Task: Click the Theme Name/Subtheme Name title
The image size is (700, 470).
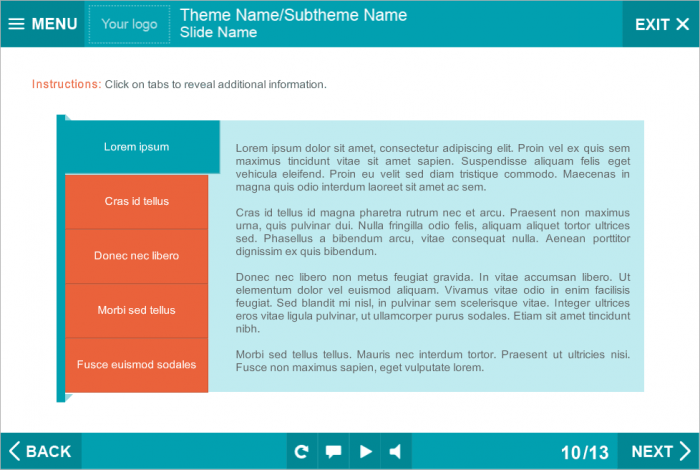Action: point(293,15)
